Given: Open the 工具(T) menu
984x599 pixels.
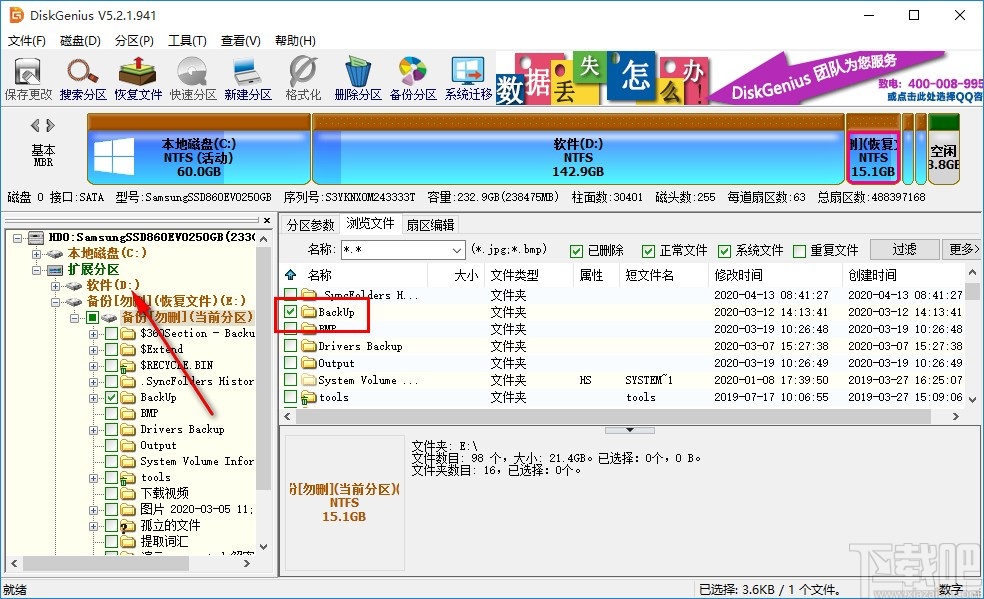Looking at the screenshot, I should [x=187, y=41].
